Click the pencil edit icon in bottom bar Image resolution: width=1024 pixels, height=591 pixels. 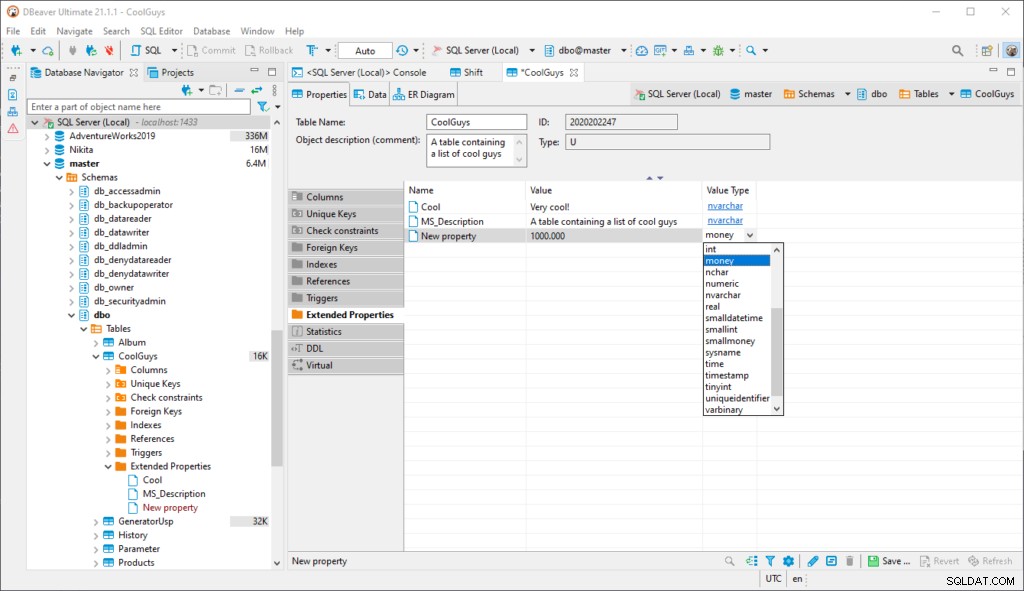812,561
